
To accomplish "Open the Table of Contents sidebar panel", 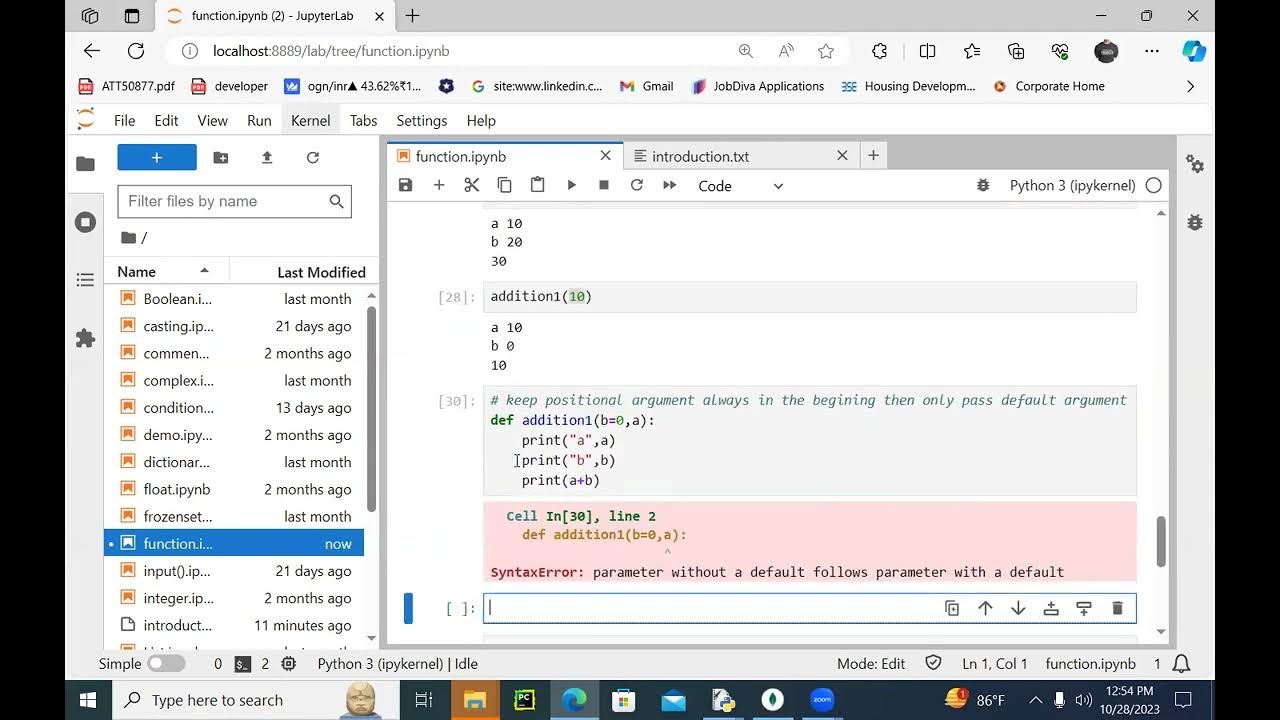I will tap(86, 281).
